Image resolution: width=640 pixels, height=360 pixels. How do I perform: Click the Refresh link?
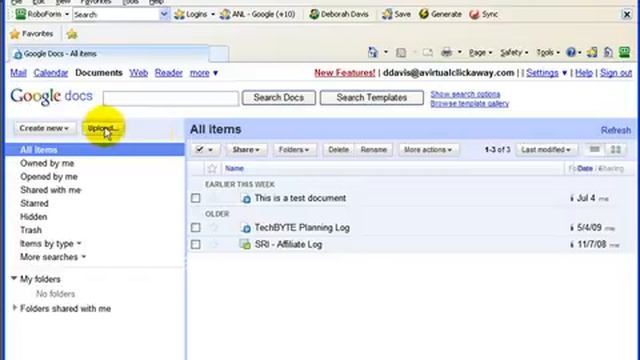616,130
